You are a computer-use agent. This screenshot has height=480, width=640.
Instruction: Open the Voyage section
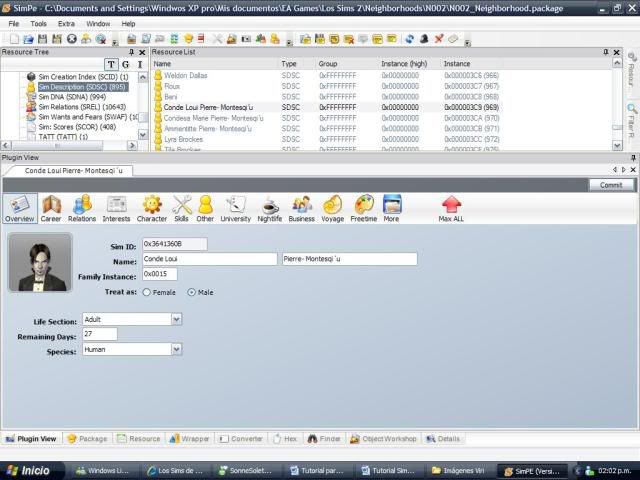pyautogui.click(x=333, y=209)
